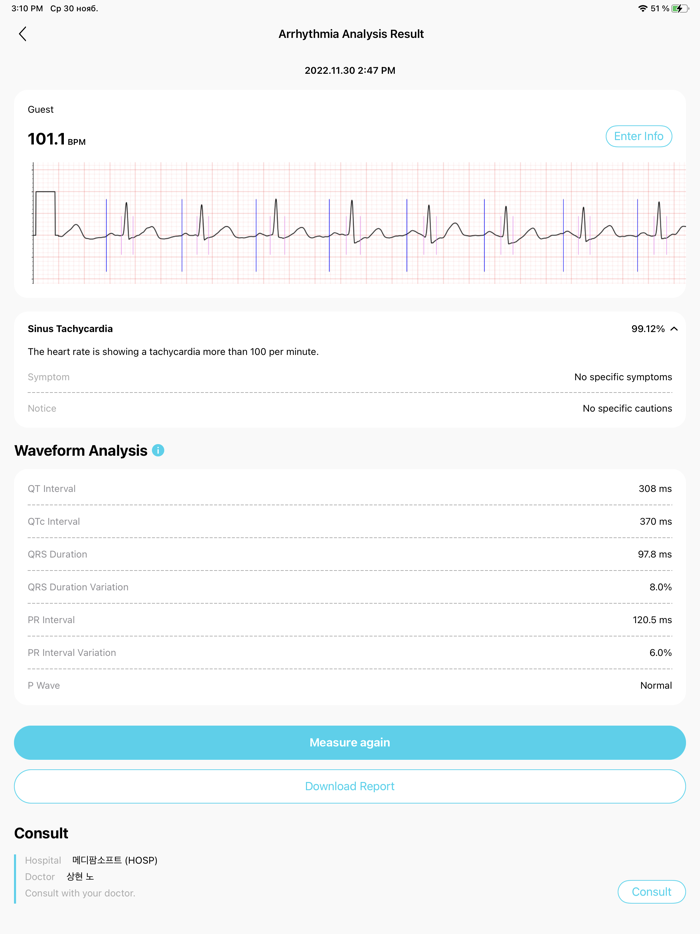This screenshot has width=700, height=934.
Task: Tap the Enter Info button
Action: 638,136
